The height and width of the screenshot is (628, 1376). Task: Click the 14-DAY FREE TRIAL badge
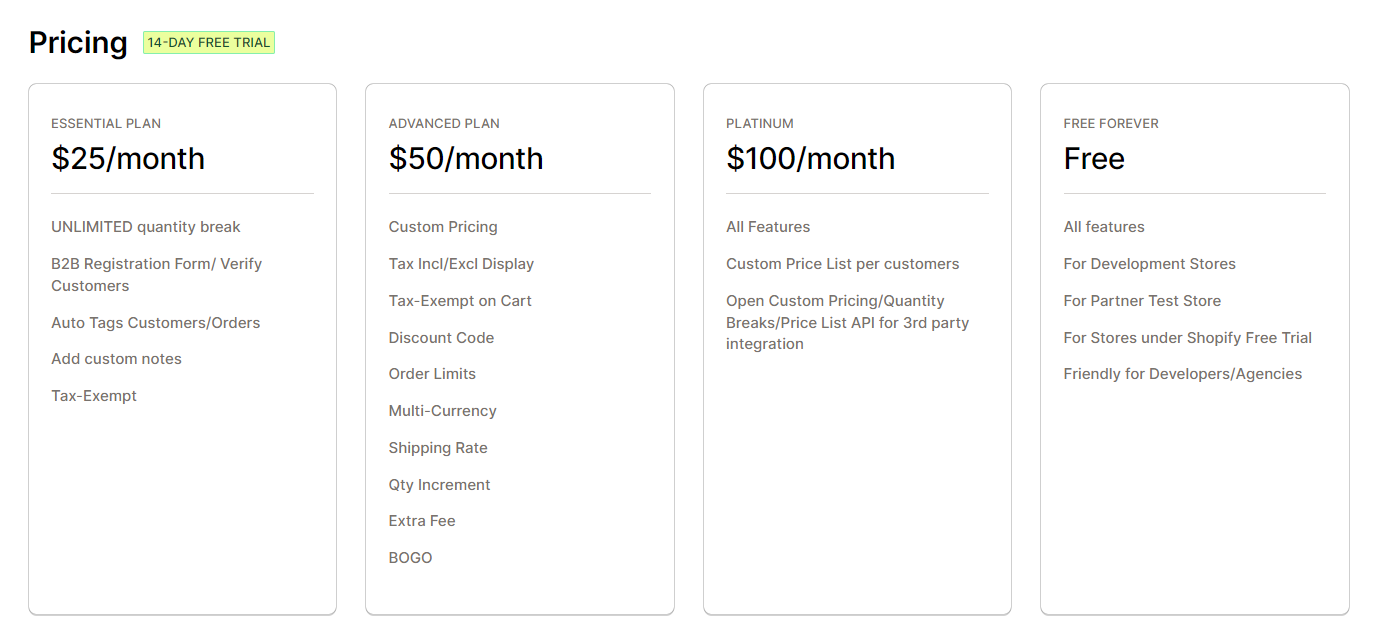click(x=209, y=43)
